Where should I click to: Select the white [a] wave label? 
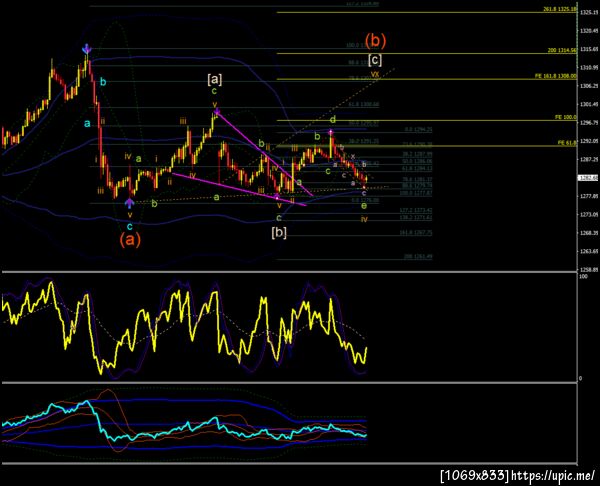214,79
